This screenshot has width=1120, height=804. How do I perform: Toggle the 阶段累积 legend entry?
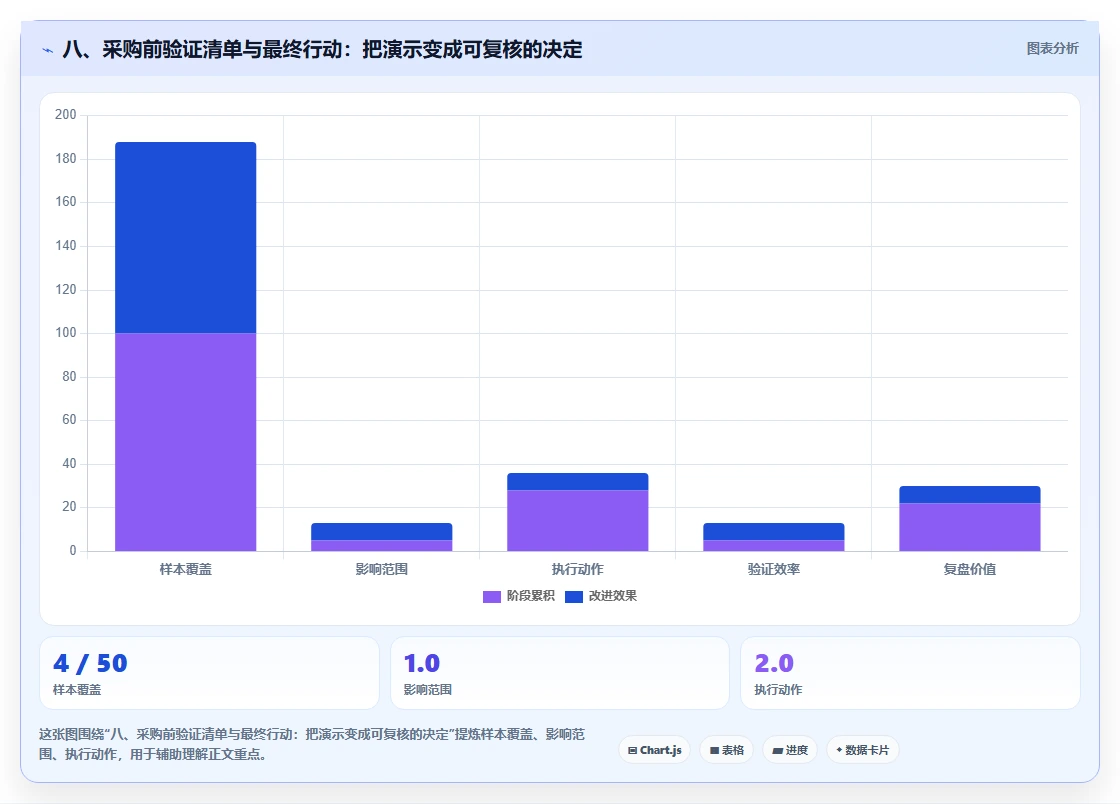(x=519, y=596)
